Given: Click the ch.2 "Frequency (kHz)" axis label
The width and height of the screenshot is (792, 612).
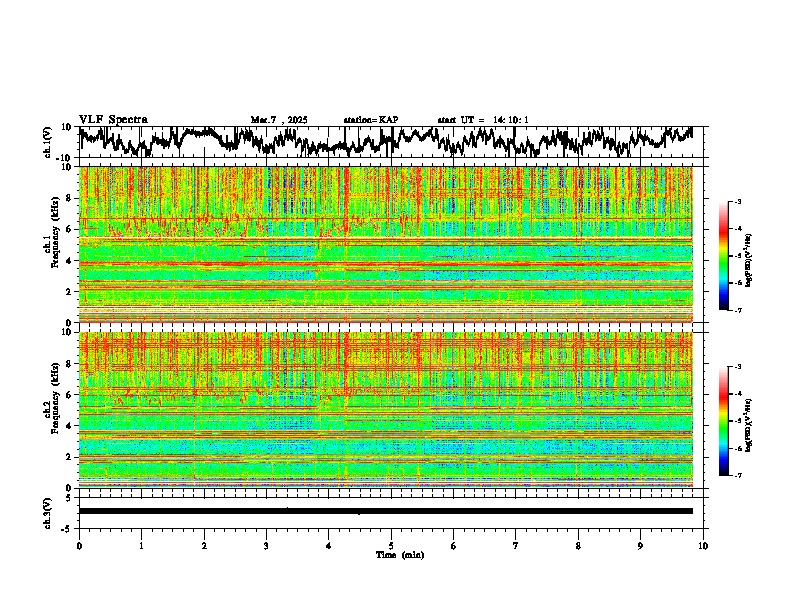Looking at the screenshot, I should (x=55, y=398).
